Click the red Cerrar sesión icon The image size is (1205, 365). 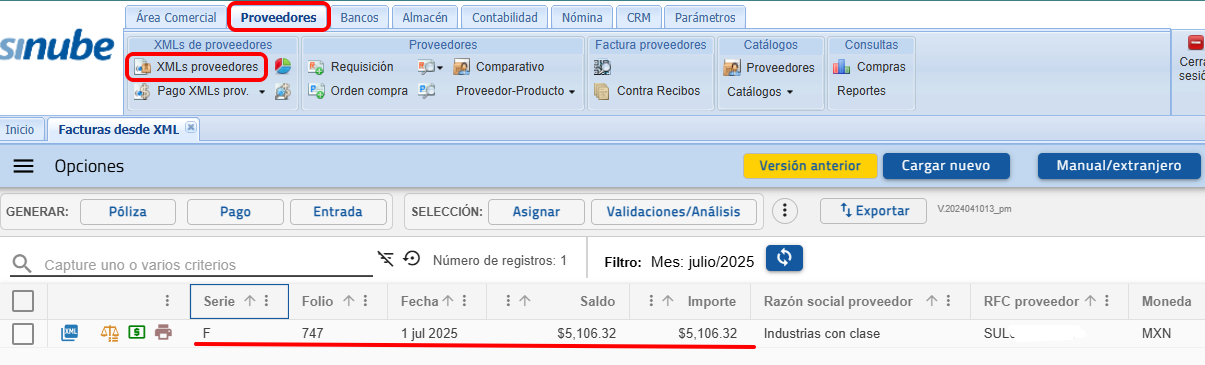click(x=1195, y=43)
